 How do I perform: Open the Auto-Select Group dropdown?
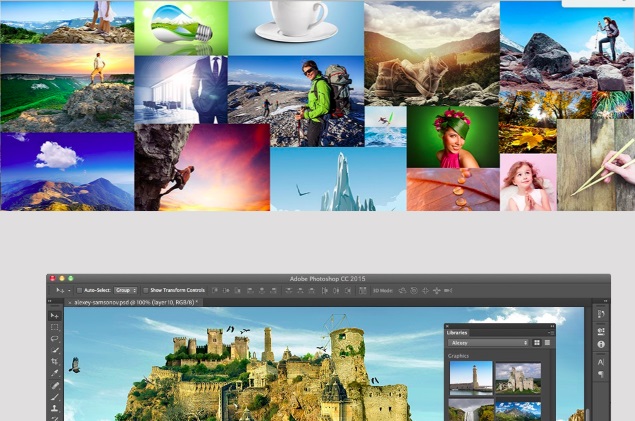126,290
